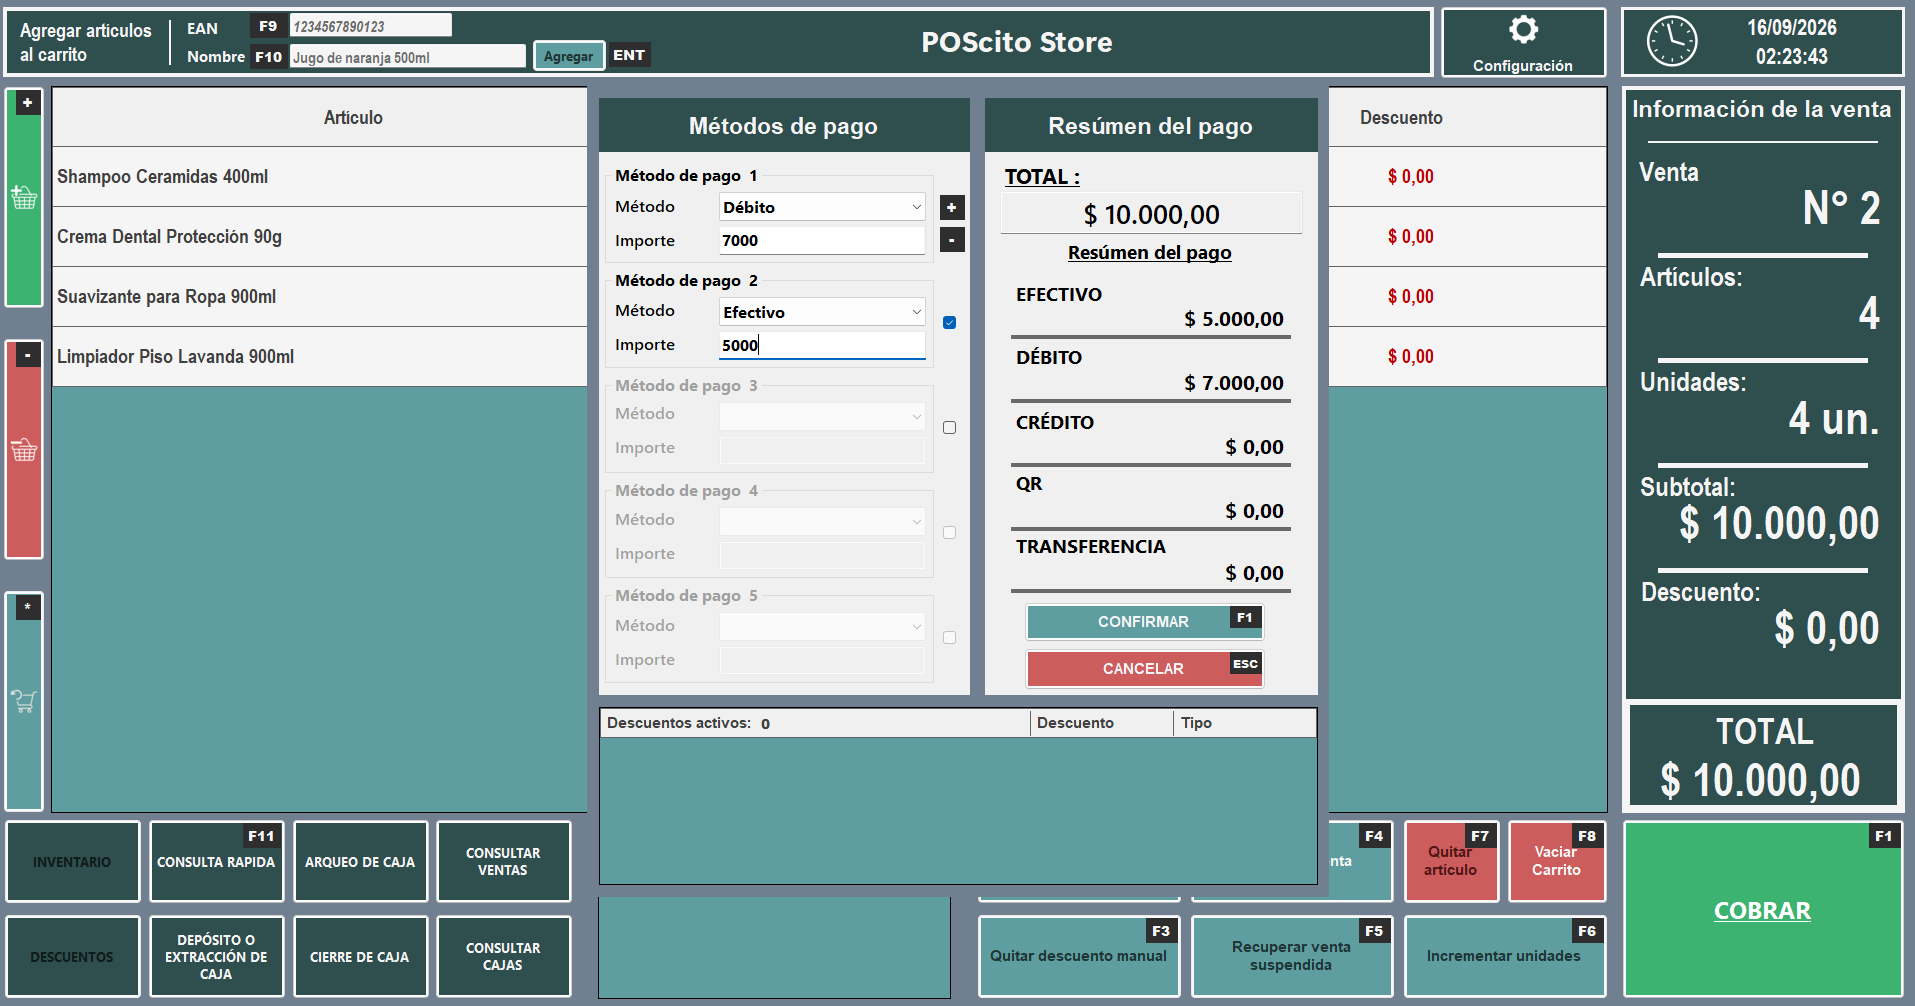Open CONSULTAR VENTAS
This screenshot has height=1006, width=1915.
coord(503,862)
